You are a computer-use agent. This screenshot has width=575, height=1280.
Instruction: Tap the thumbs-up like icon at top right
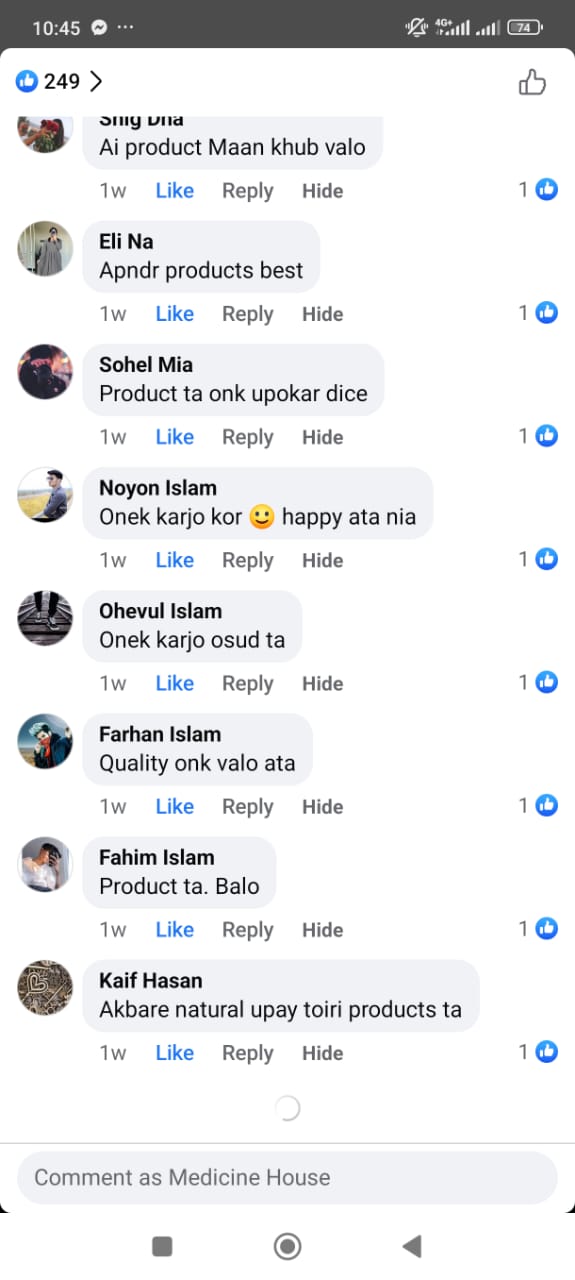click(x=532, y=82)
